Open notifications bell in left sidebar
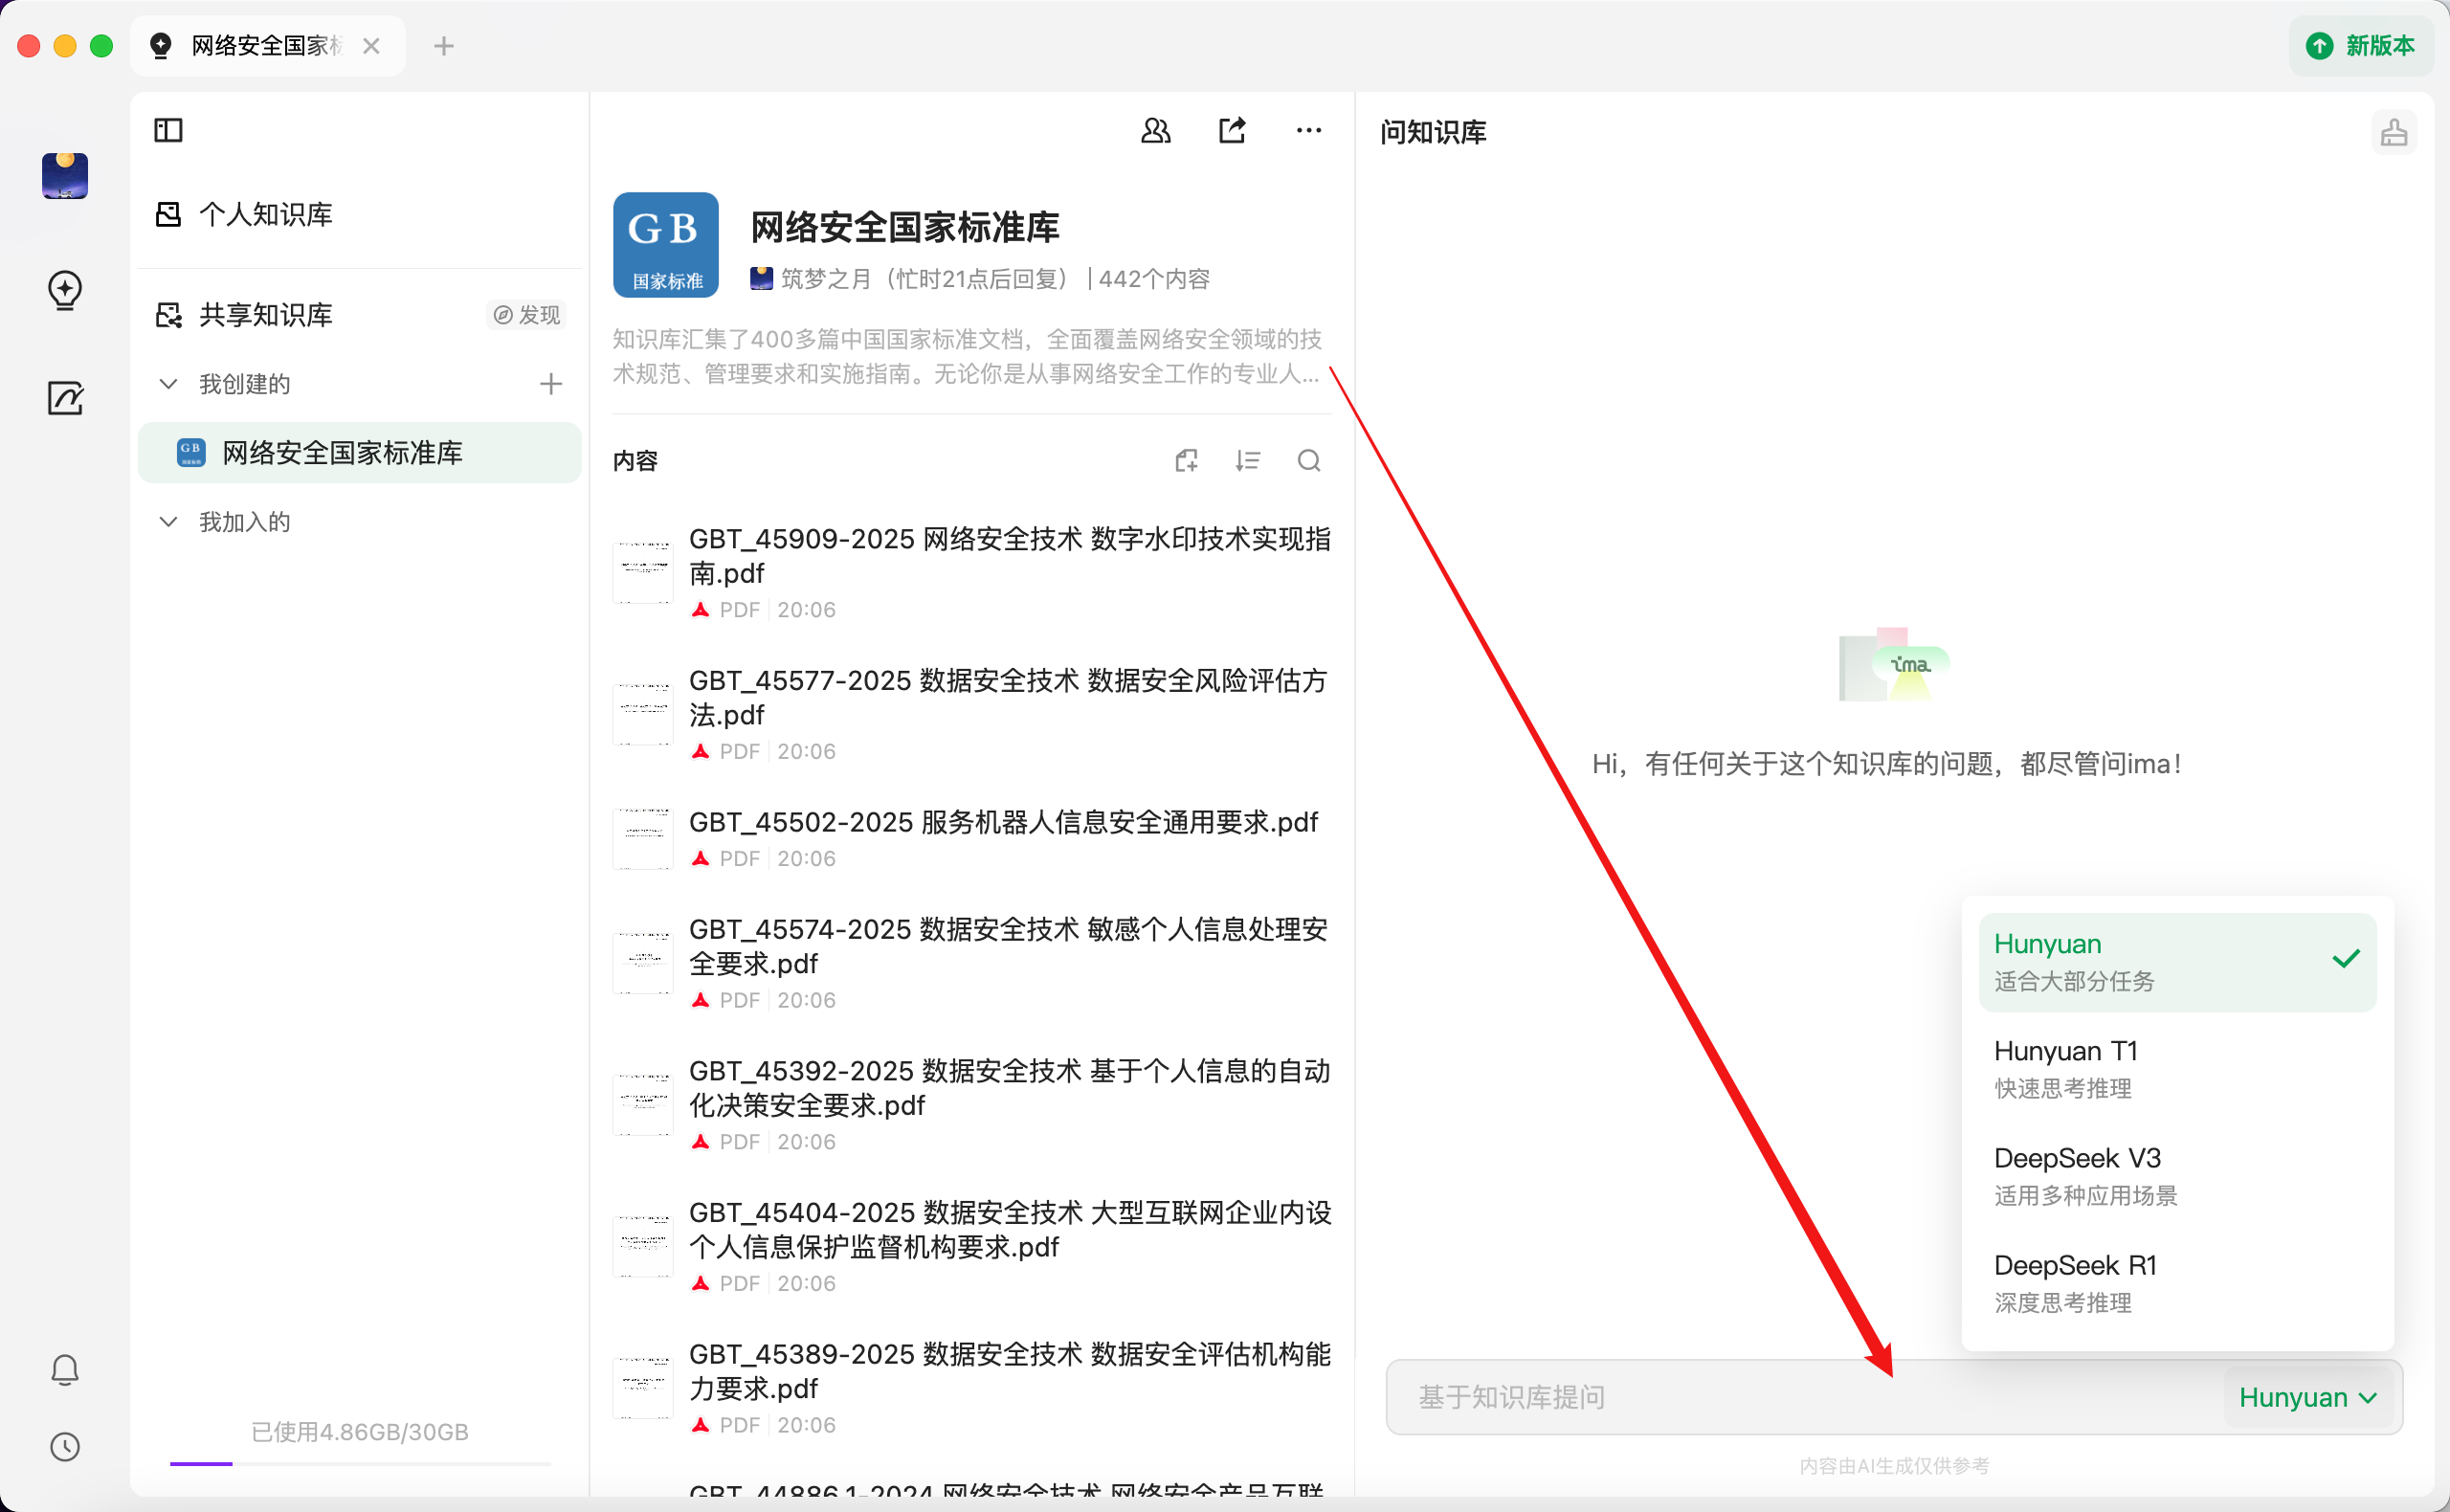Image resolution: width=2450 pixels, height=1512 pixels. tap(65, 1369)
